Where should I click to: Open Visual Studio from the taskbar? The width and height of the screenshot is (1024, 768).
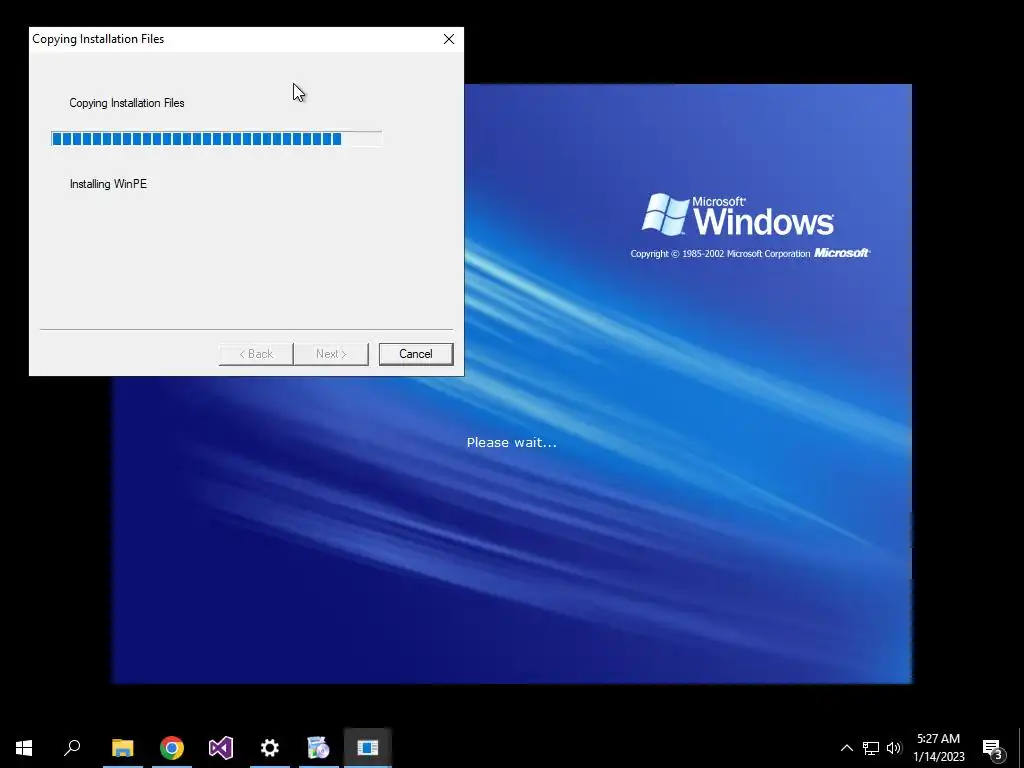tap(221, 748)
